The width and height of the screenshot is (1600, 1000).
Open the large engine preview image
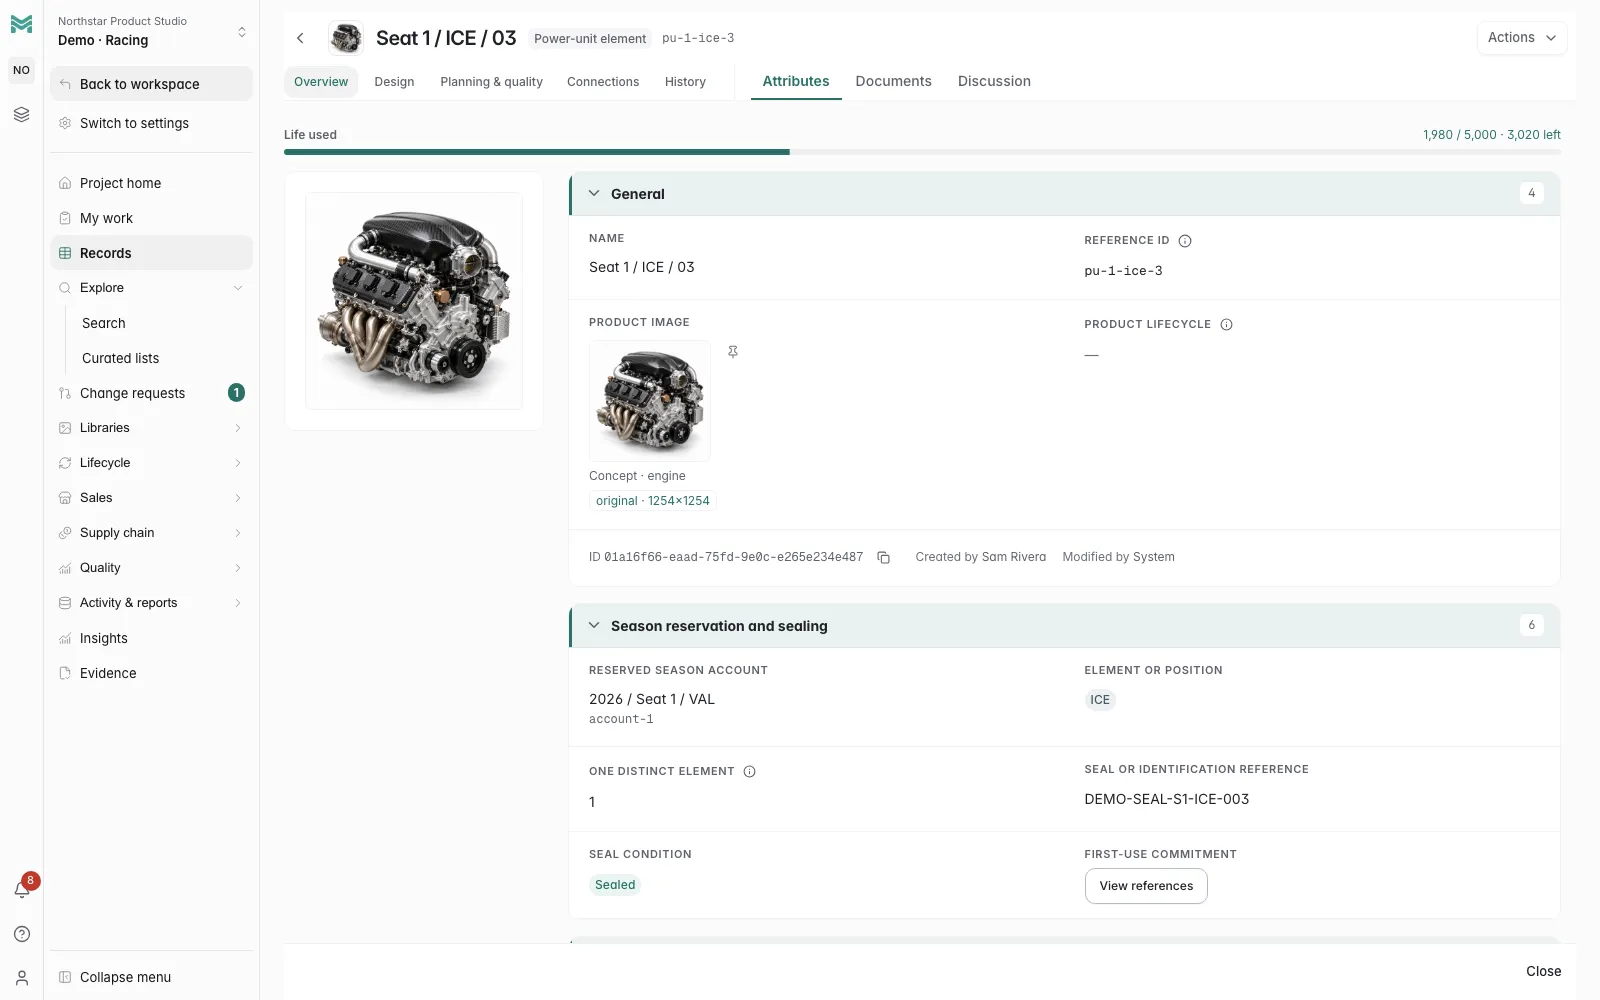click(414, 301)
